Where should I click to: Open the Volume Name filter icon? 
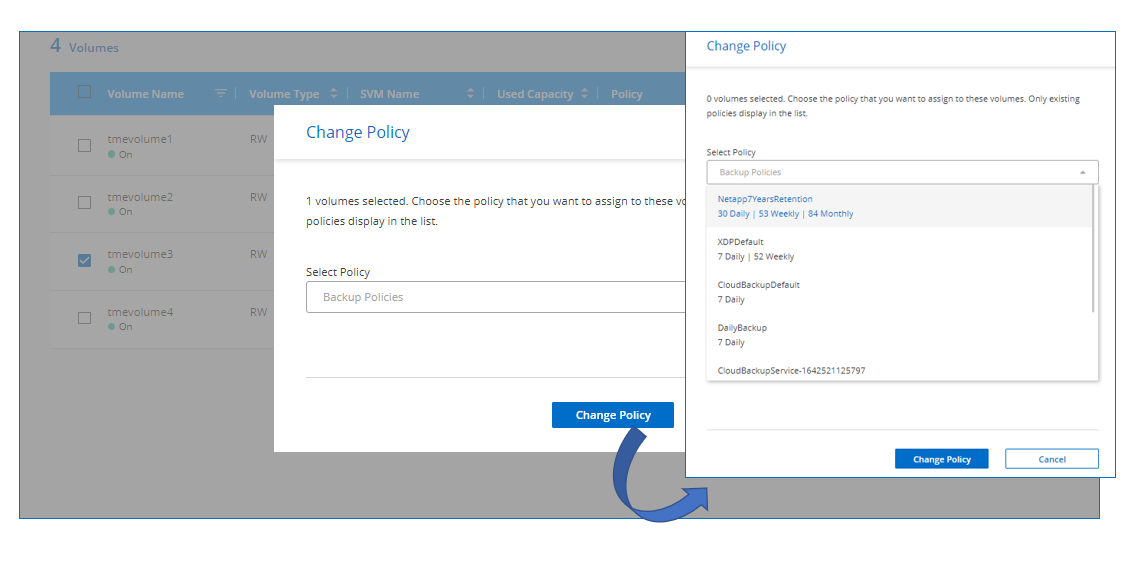(x=221, y=93)
